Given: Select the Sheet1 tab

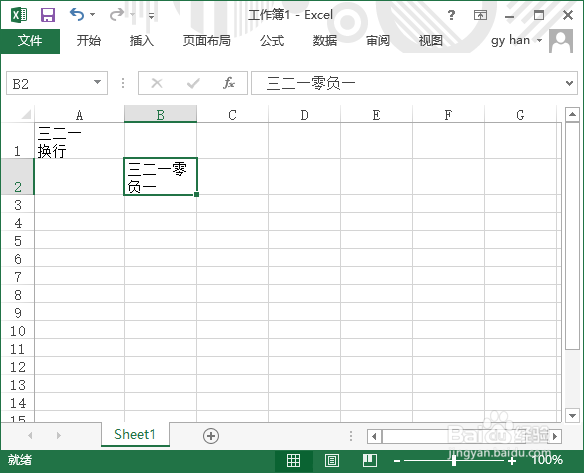Looking at the screenshot, I should tap(135, 434).
